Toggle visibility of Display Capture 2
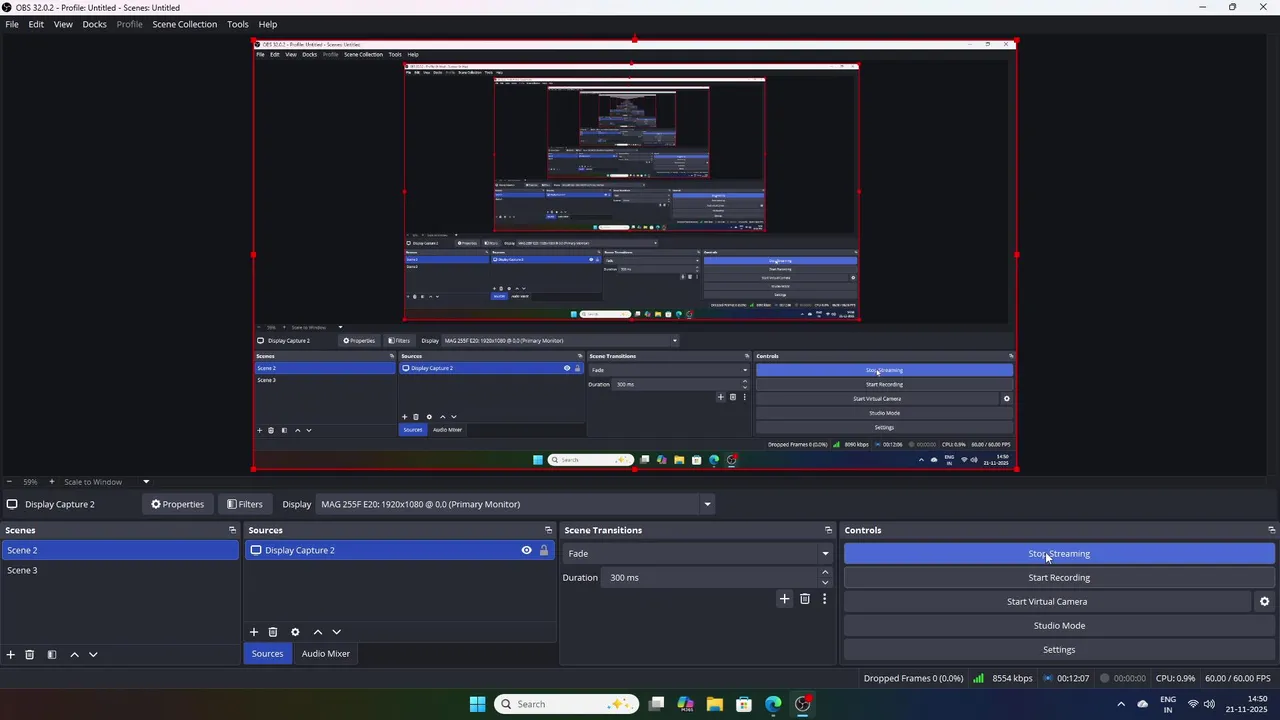The image size is (1280, 720). pos(526,550)
